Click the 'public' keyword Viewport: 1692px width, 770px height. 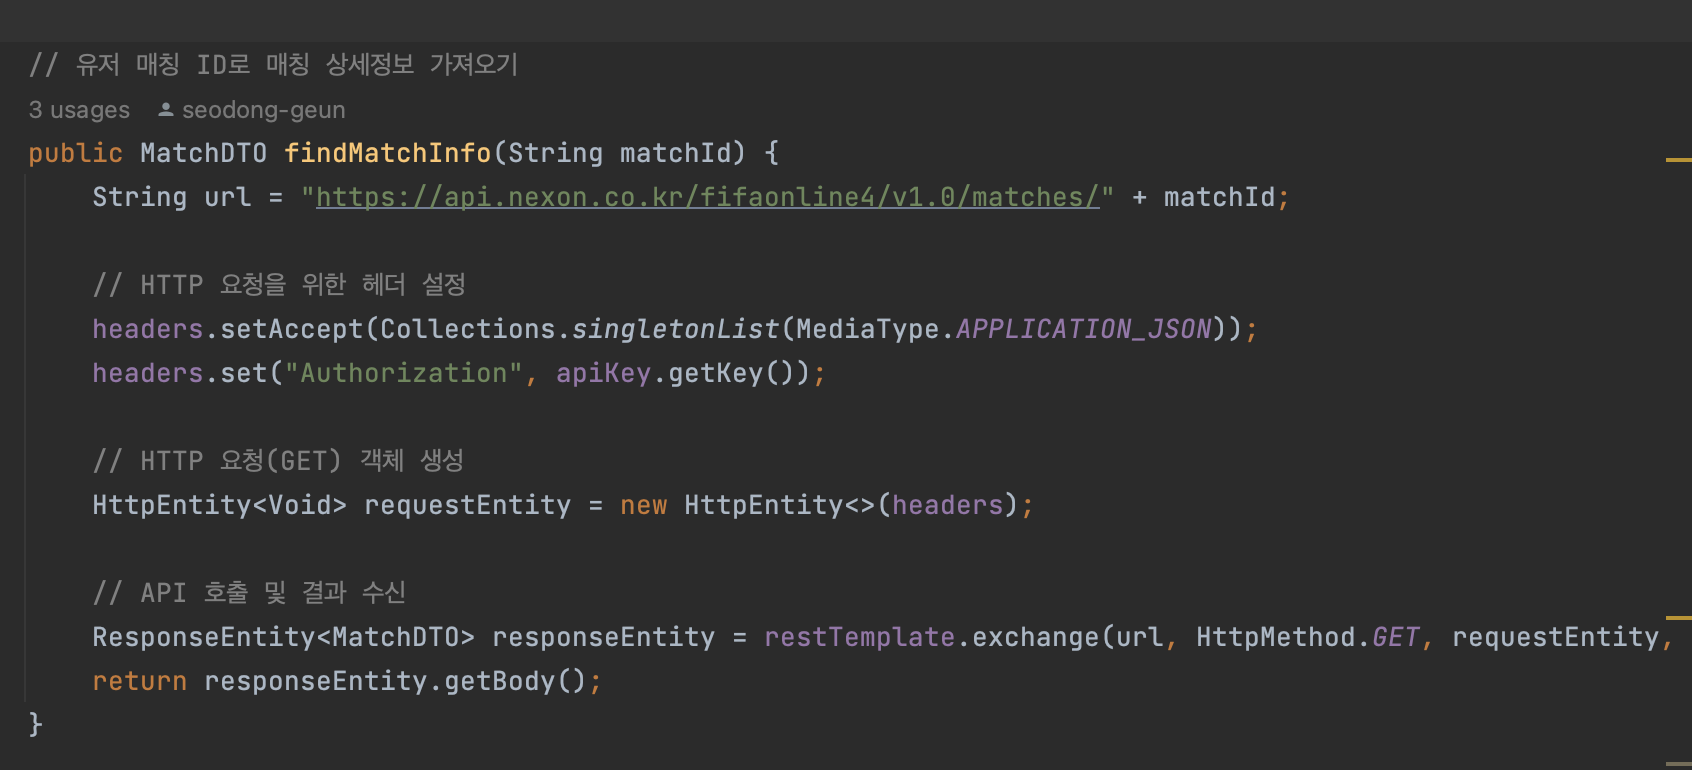click(75, 153)
